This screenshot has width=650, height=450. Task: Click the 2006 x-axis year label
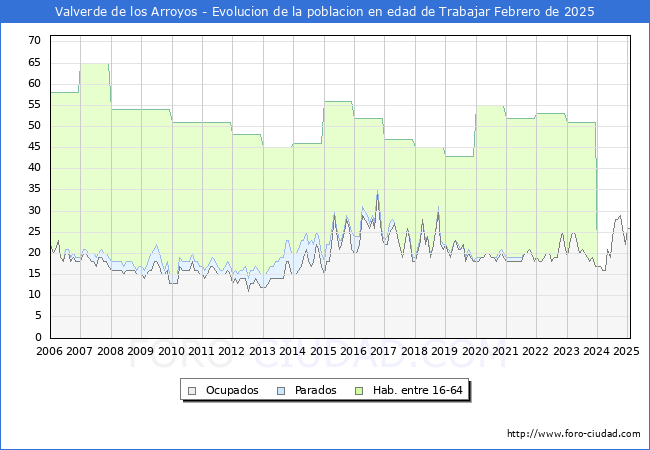point(49,351)
